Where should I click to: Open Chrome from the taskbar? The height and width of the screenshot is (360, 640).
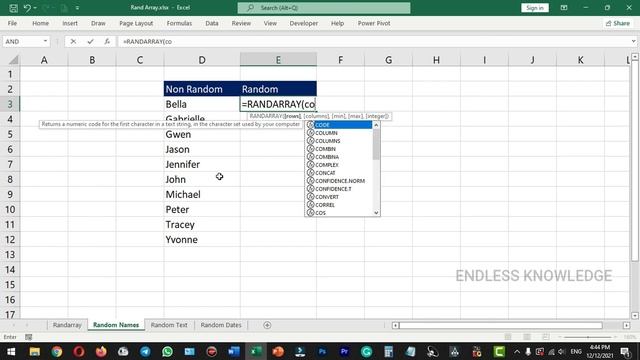pos(57,351)
